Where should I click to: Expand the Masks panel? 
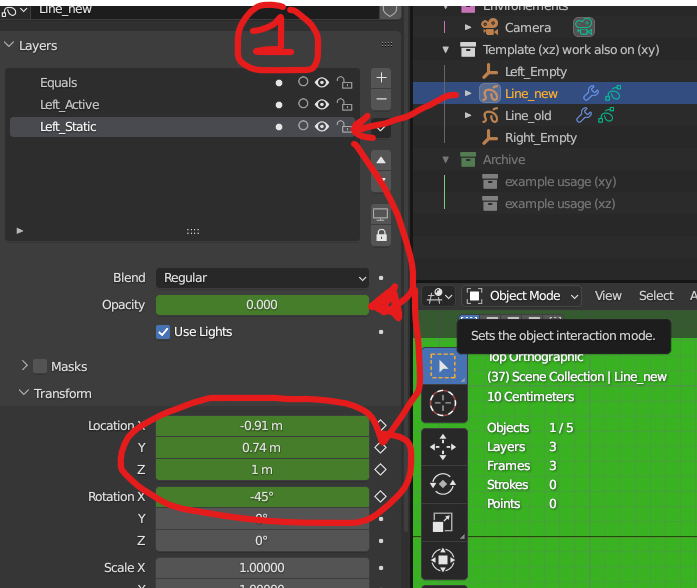click(x=24, y=366)
